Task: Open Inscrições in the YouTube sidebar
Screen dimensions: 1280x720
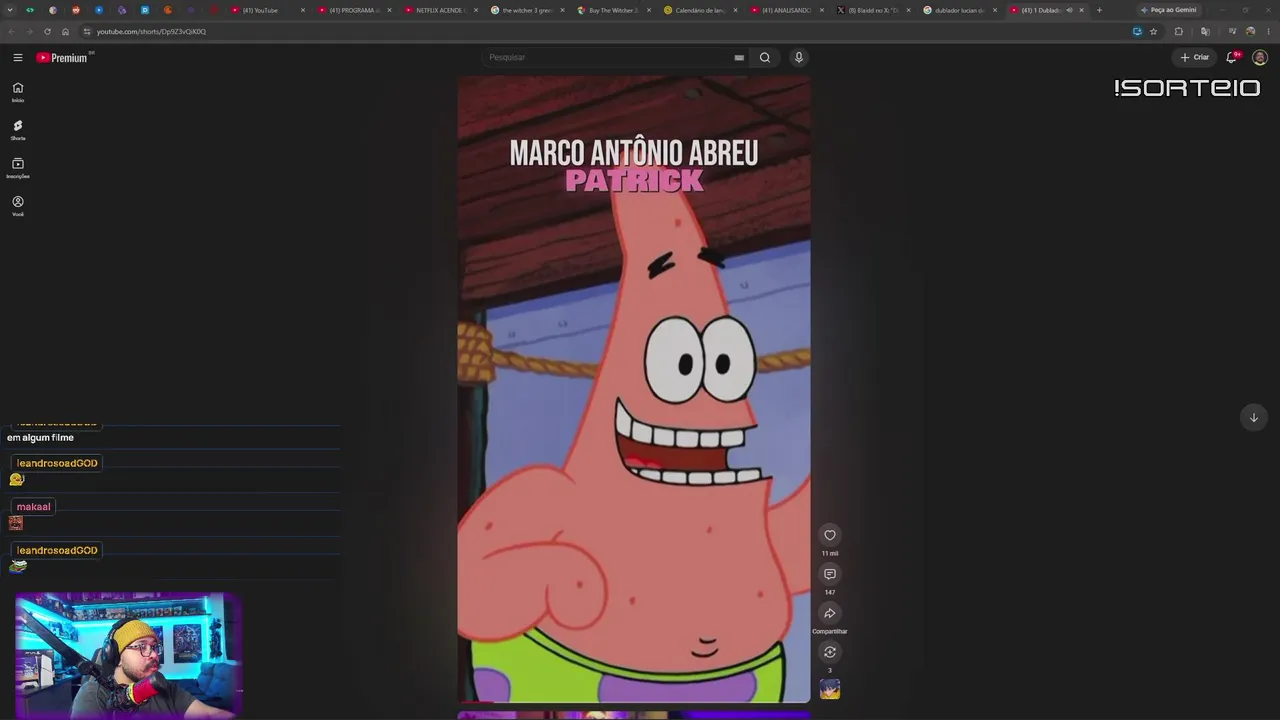Action: [x=18, y=168]
